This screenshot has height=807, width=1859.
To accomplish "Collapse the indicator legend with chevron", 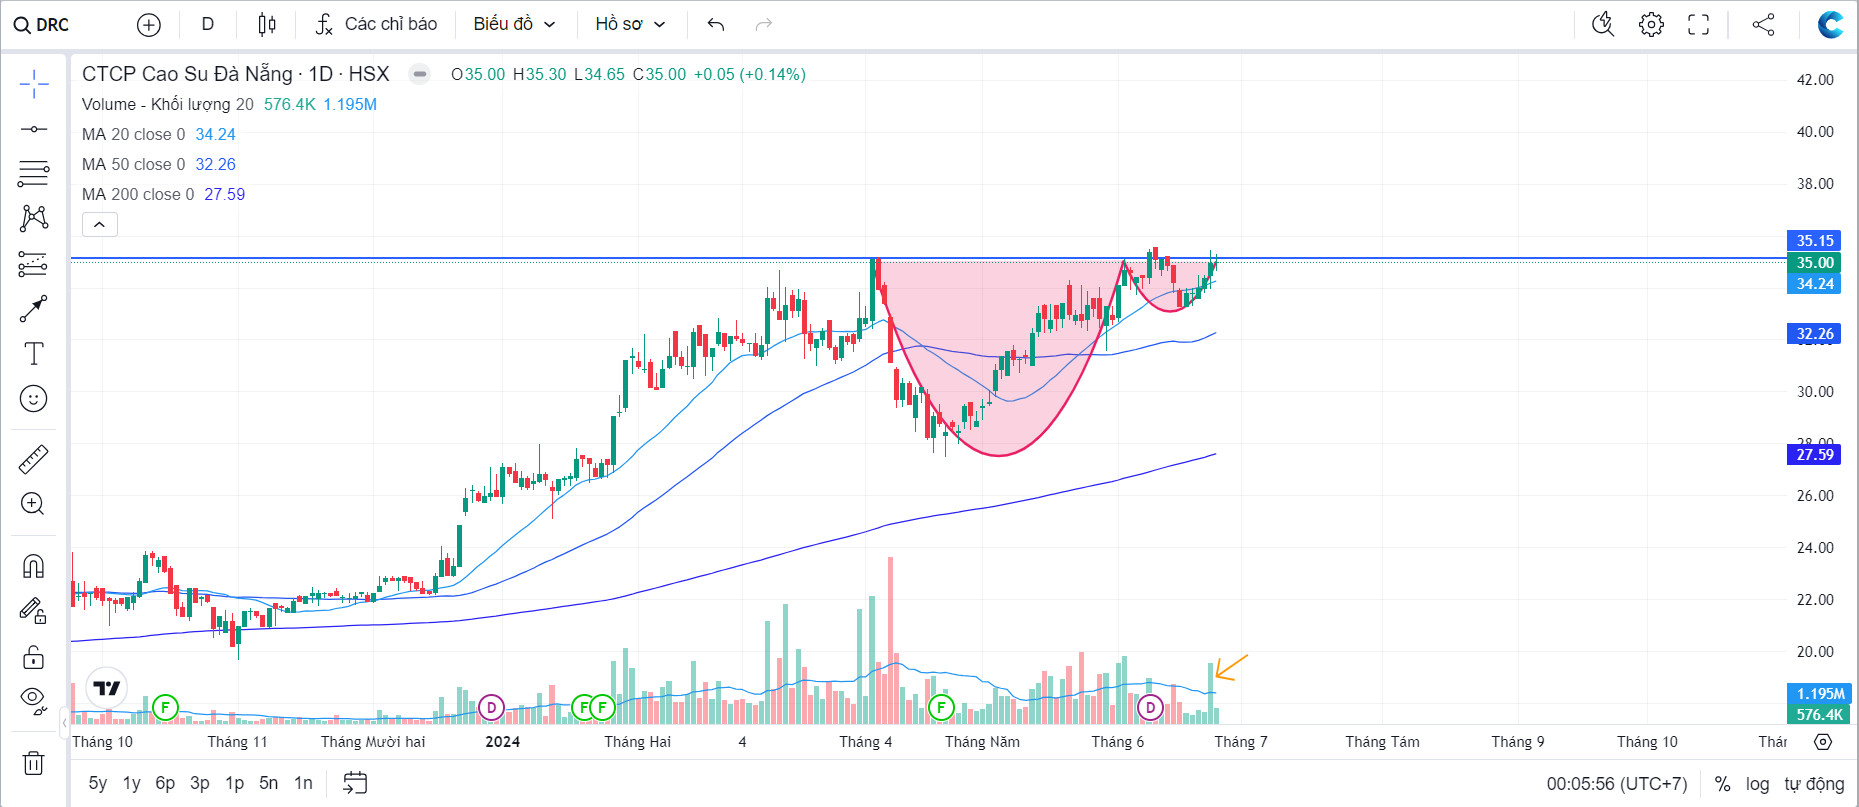I will 99,225.
